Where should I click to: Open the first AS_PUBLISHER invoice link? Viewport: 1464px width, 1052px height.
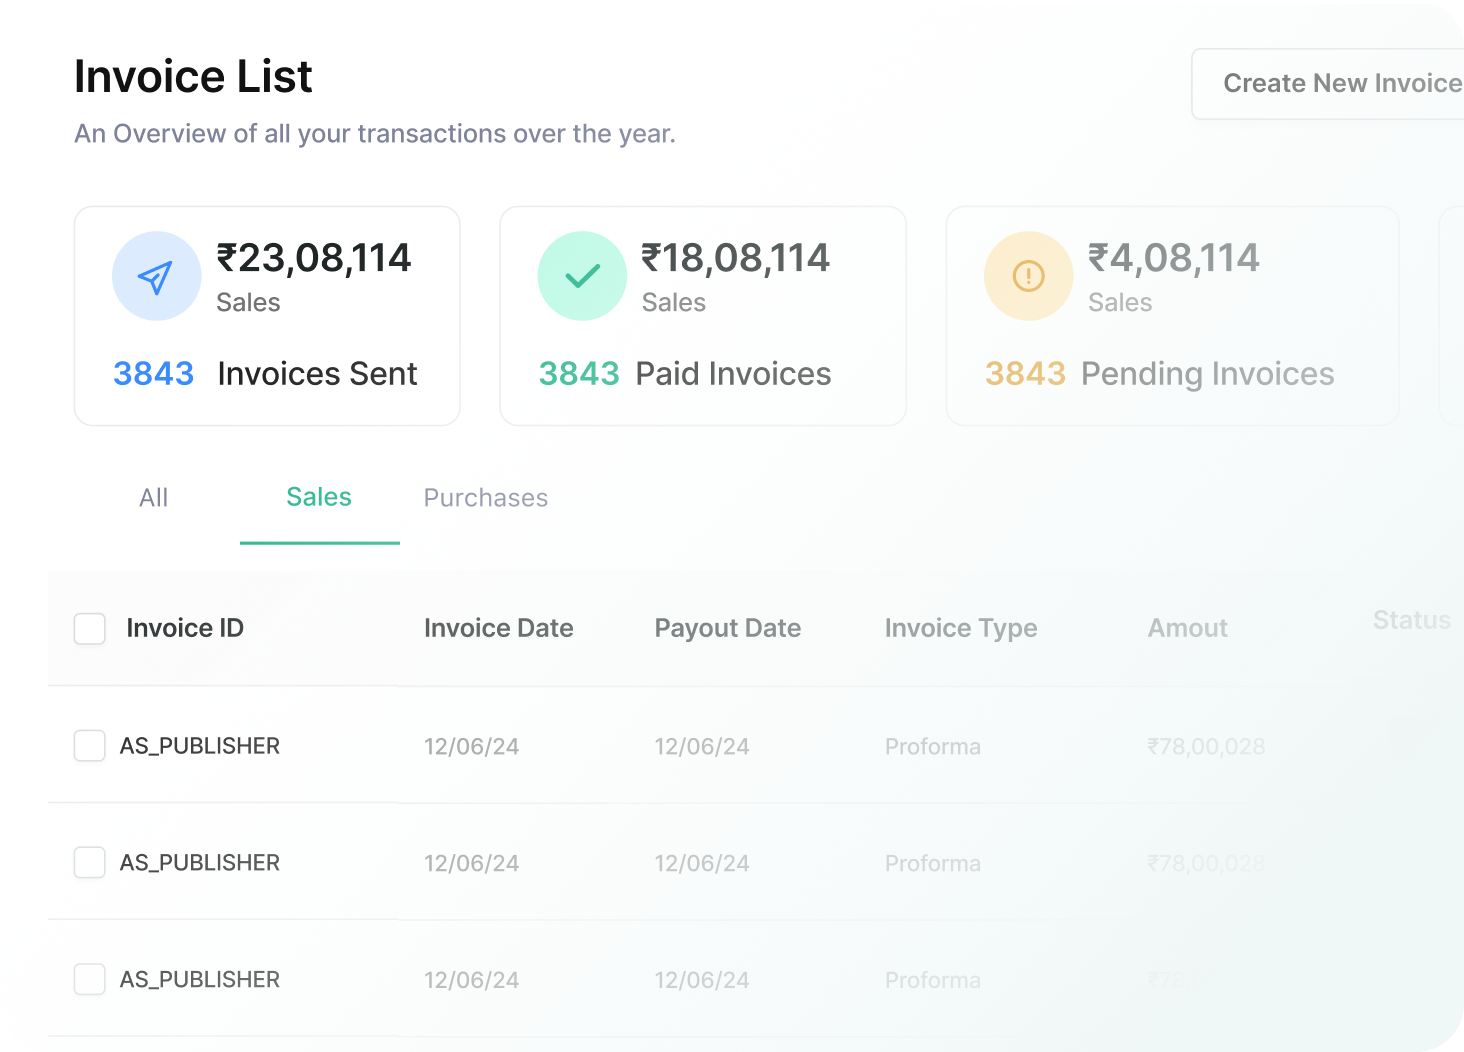[200, 746]
